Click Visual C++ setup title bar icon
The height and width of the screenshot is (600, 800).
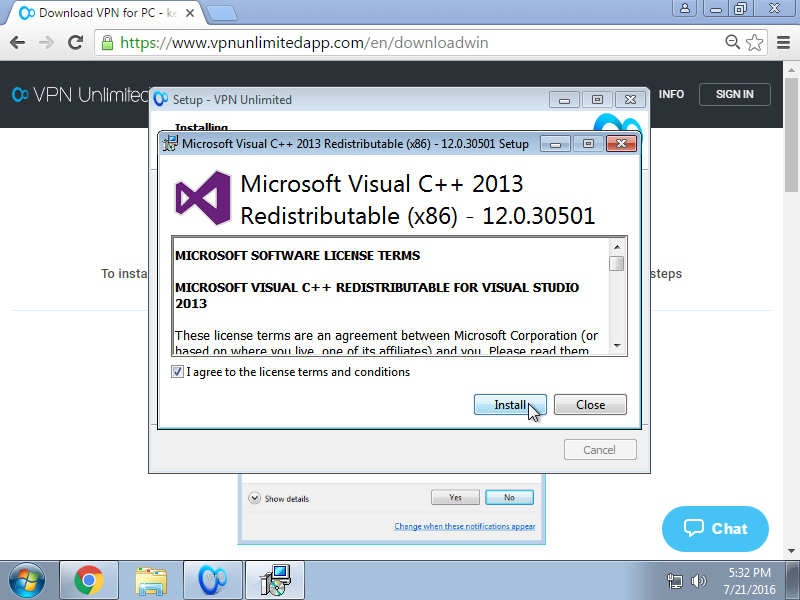click(170, 143)
